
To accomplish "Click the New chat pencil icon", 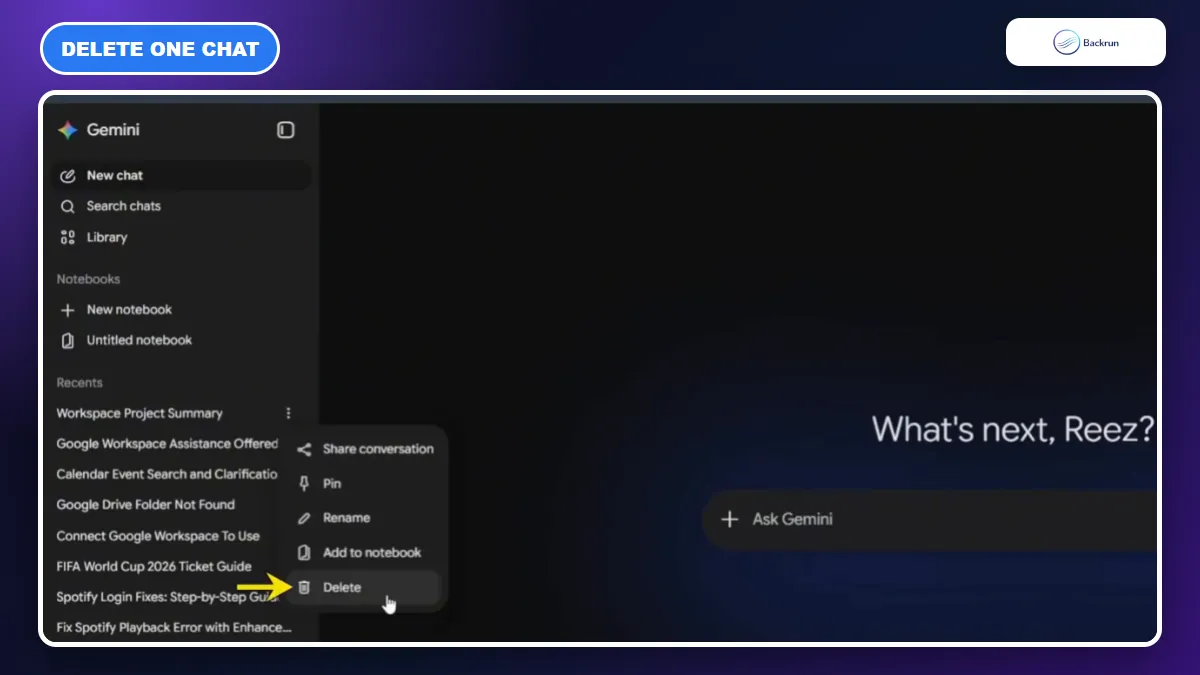I will [x=68, y=176].
